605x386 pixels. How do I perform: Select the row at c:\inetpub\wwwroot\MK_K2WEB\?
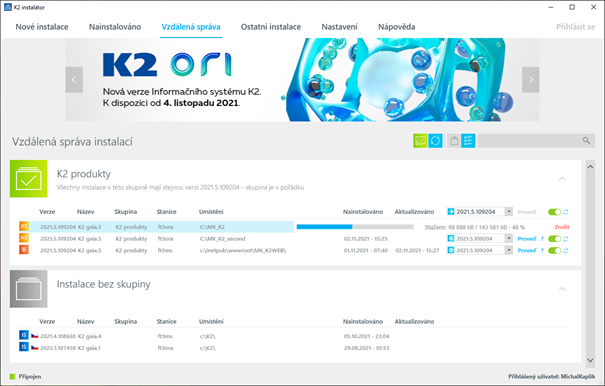point(295,250)
